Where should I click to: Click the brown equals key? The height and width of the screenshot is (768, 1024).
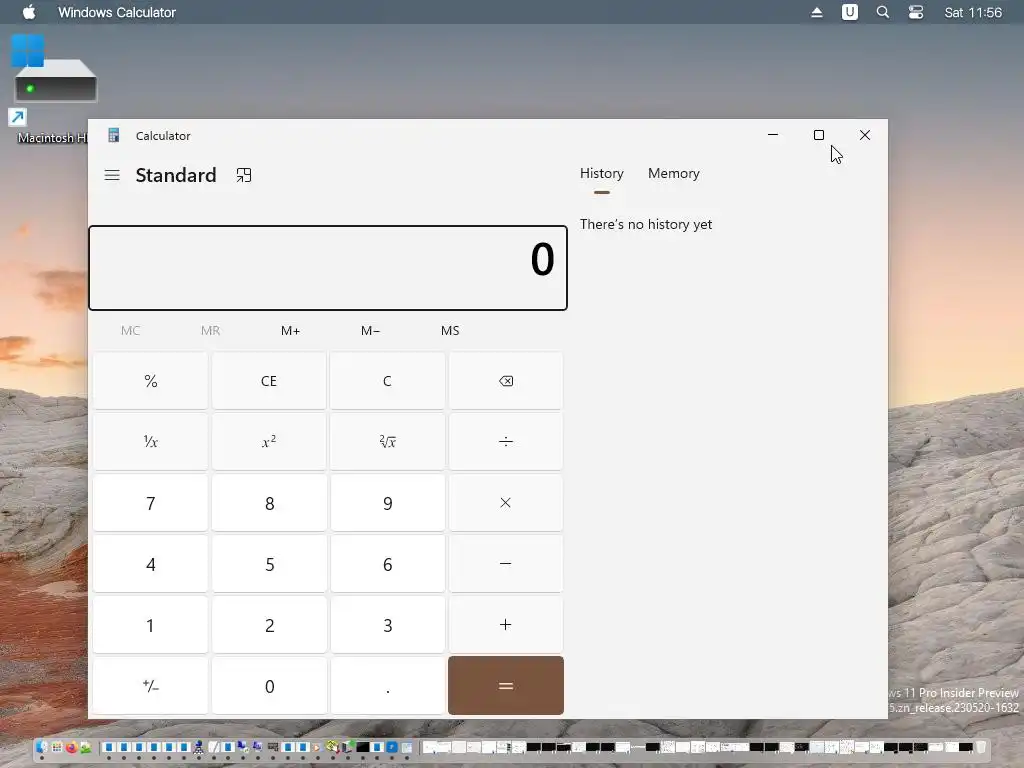point(505,686)
